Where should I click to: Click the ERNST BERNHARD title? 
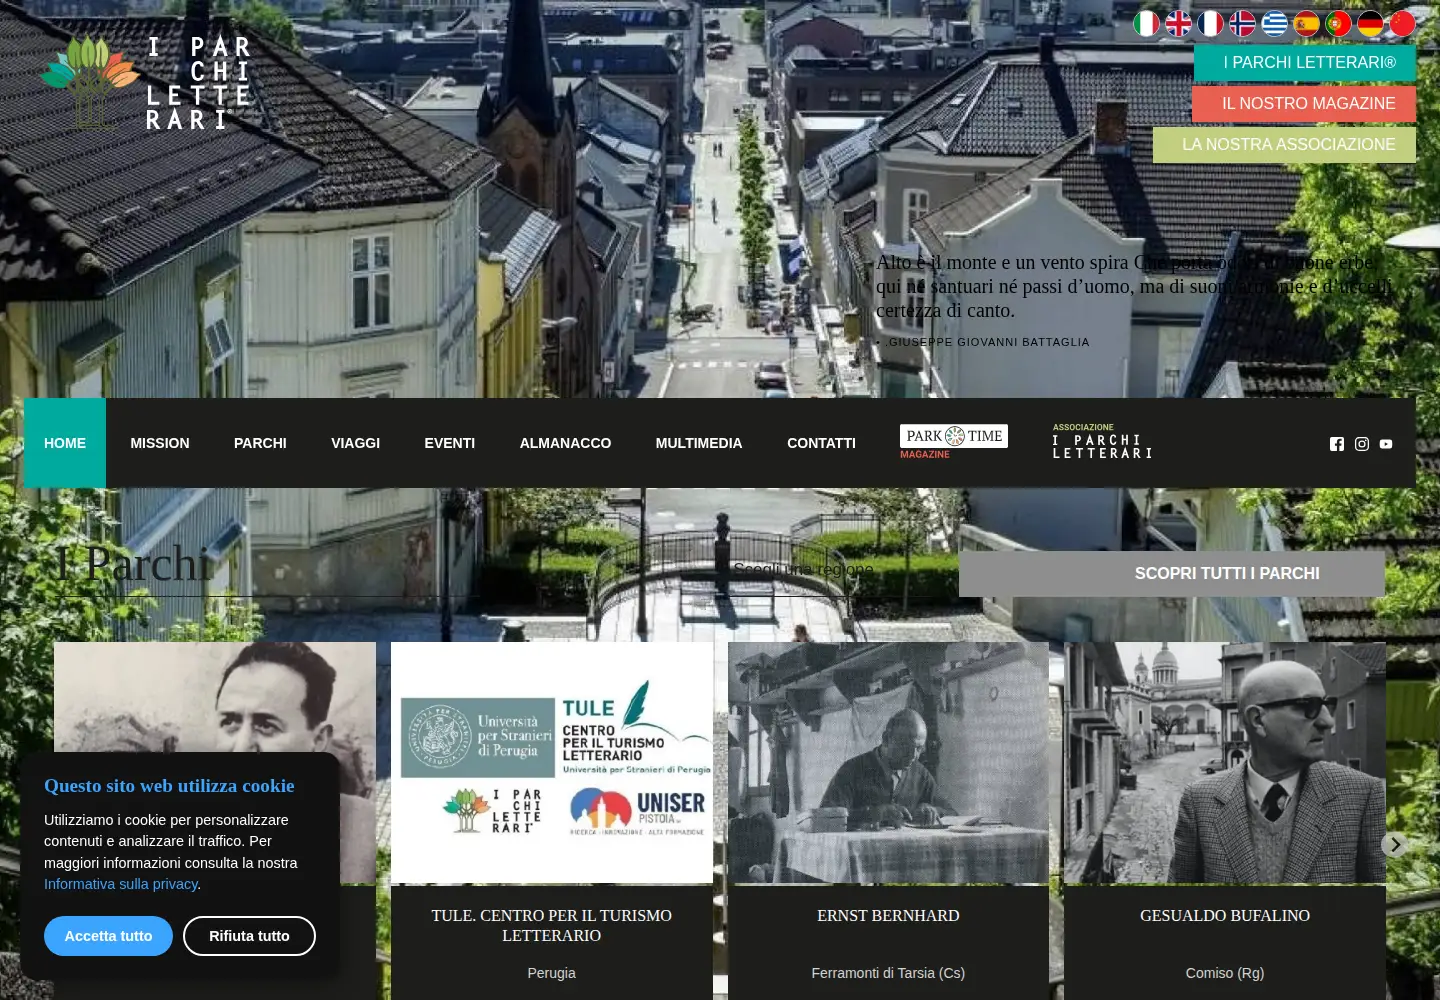point(888,916)
